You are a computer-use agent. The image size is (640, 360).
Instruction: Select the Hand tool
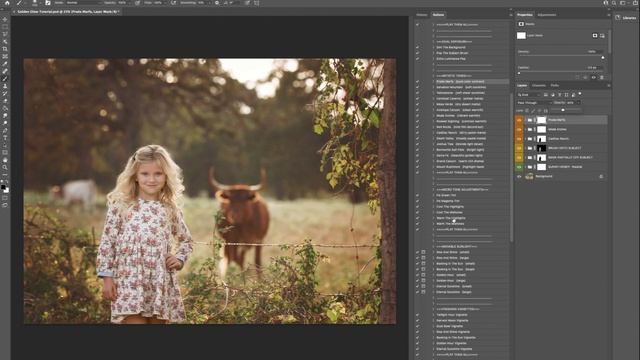point(5,160)
